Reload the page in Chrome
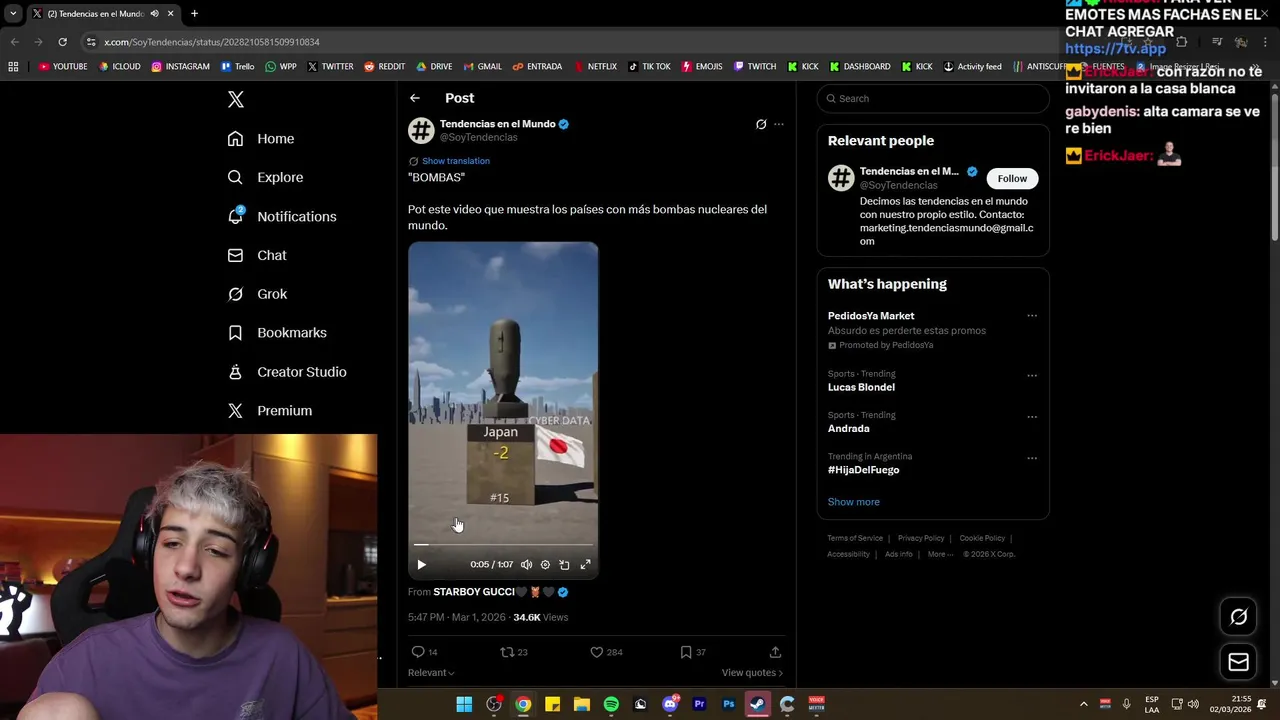This screenshot has height=720, width=1280. [x=62, y=42]
